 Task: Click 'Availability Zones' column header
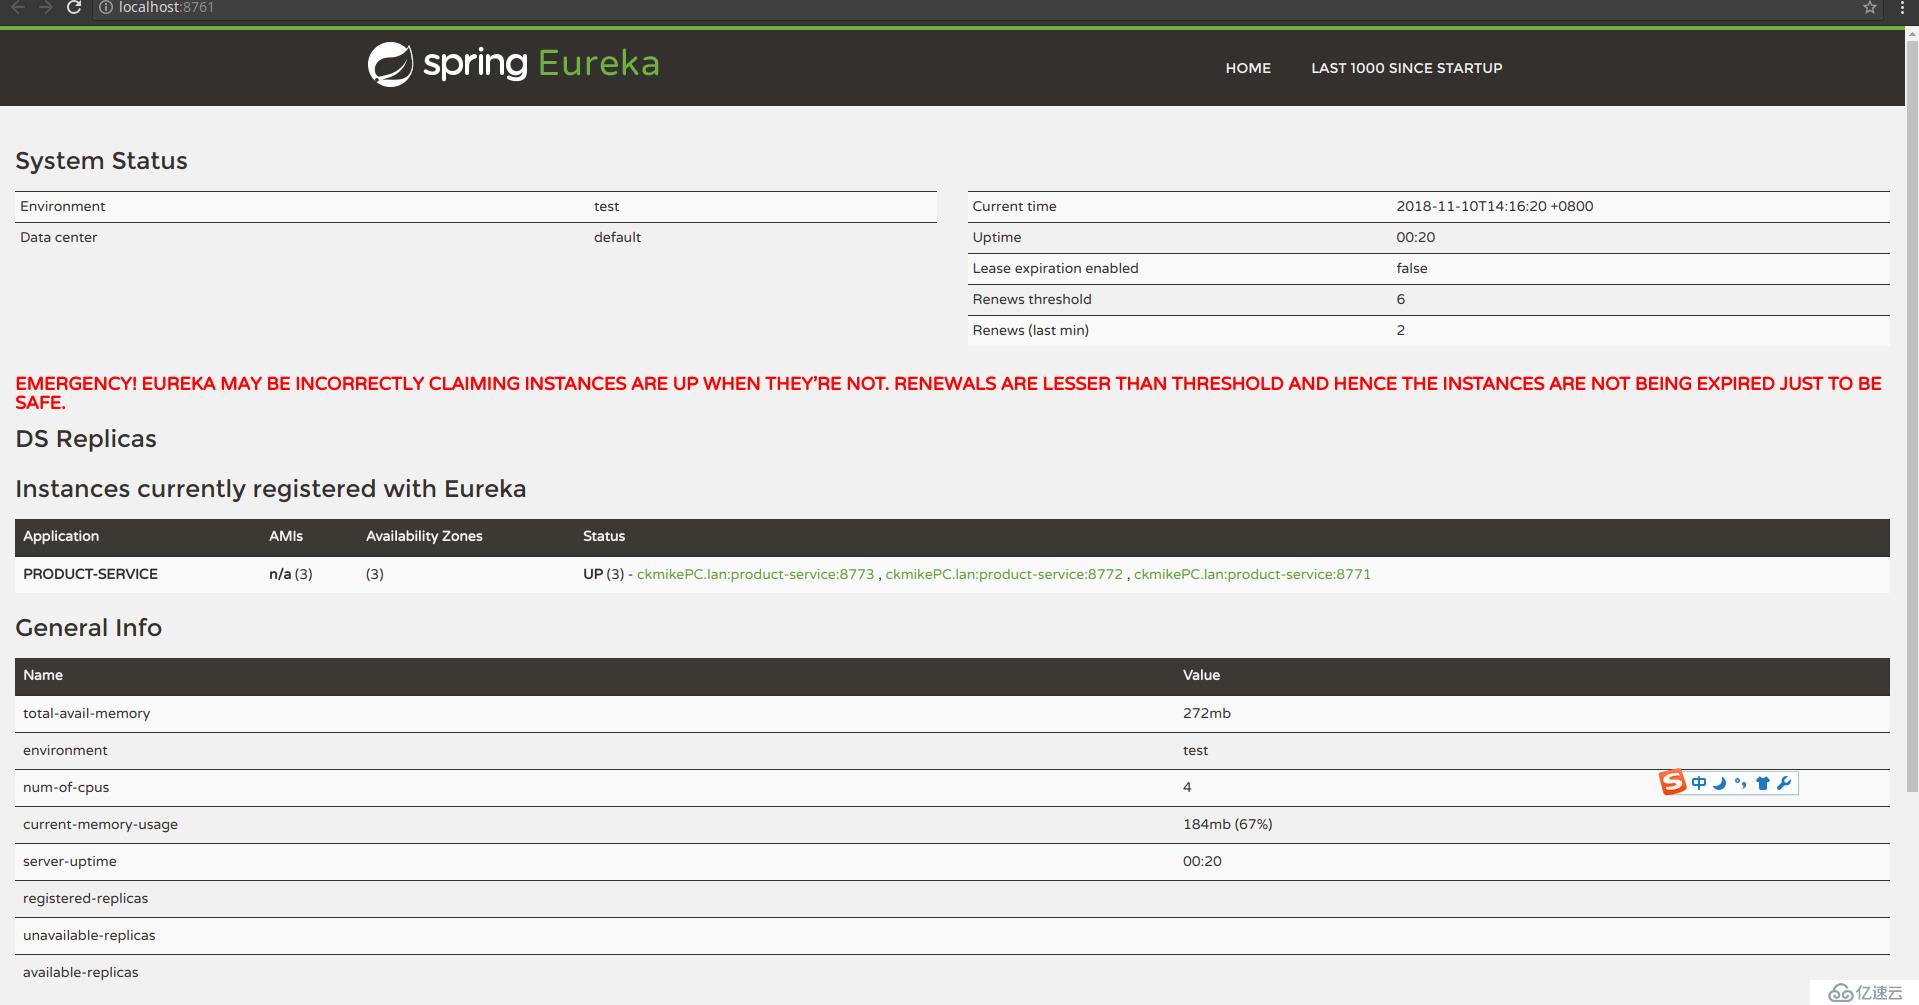click(x=424, y=536)
